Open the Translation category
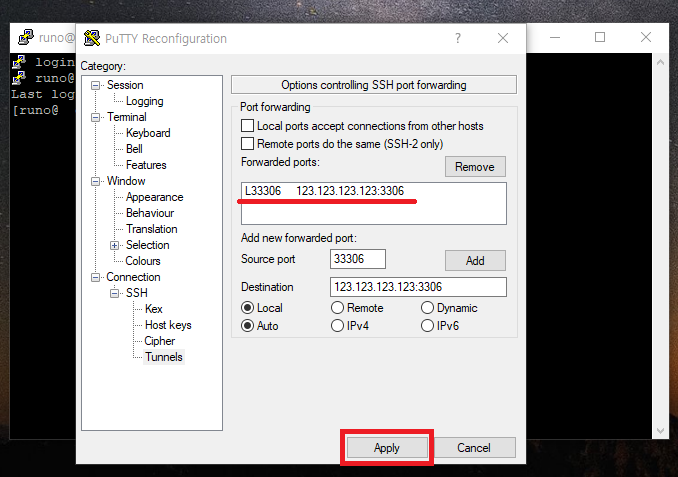This screenshot has width=678, height=477. [x=151, y=229]
